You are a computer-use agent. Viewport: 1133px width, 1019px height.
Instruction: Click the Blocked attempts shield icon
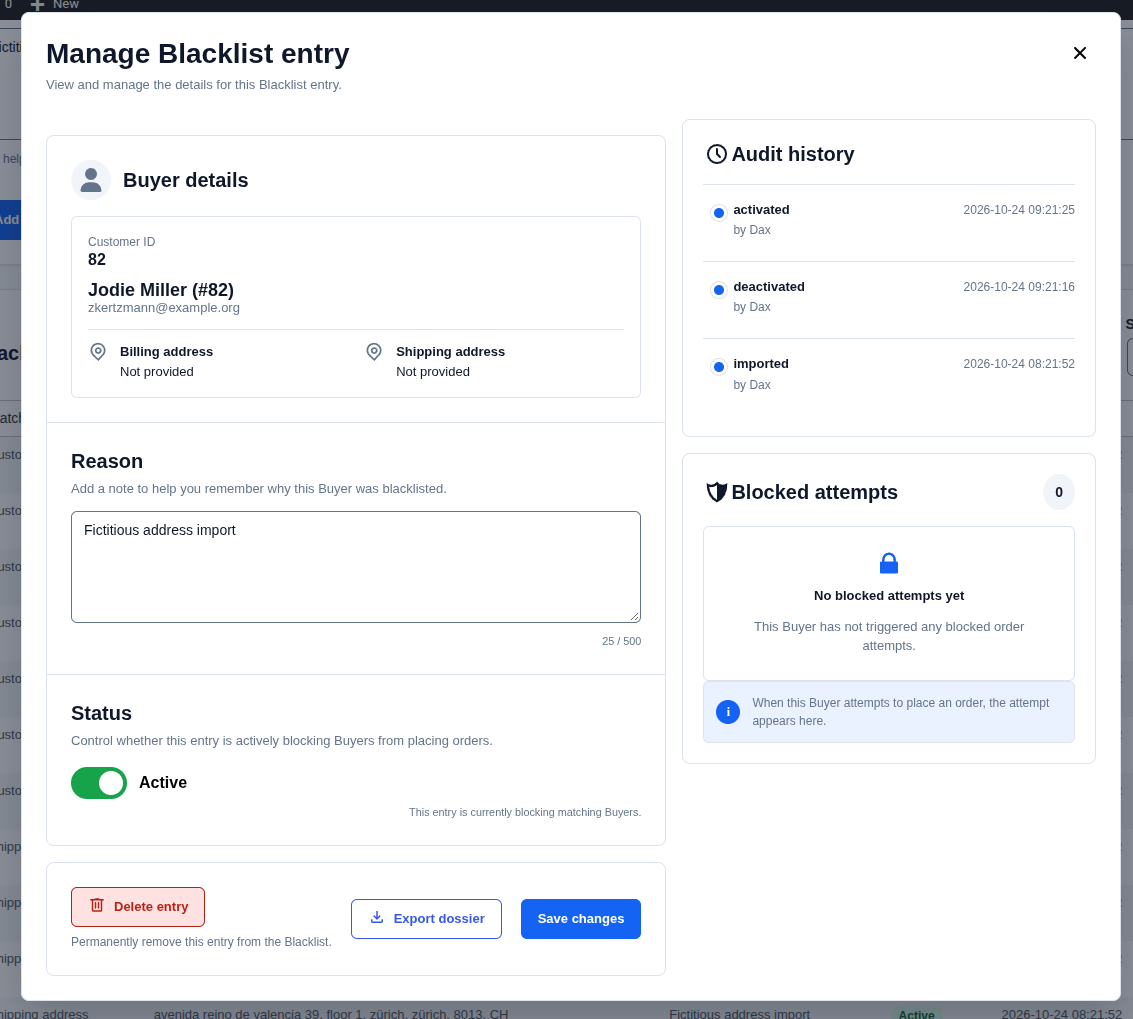716,492
